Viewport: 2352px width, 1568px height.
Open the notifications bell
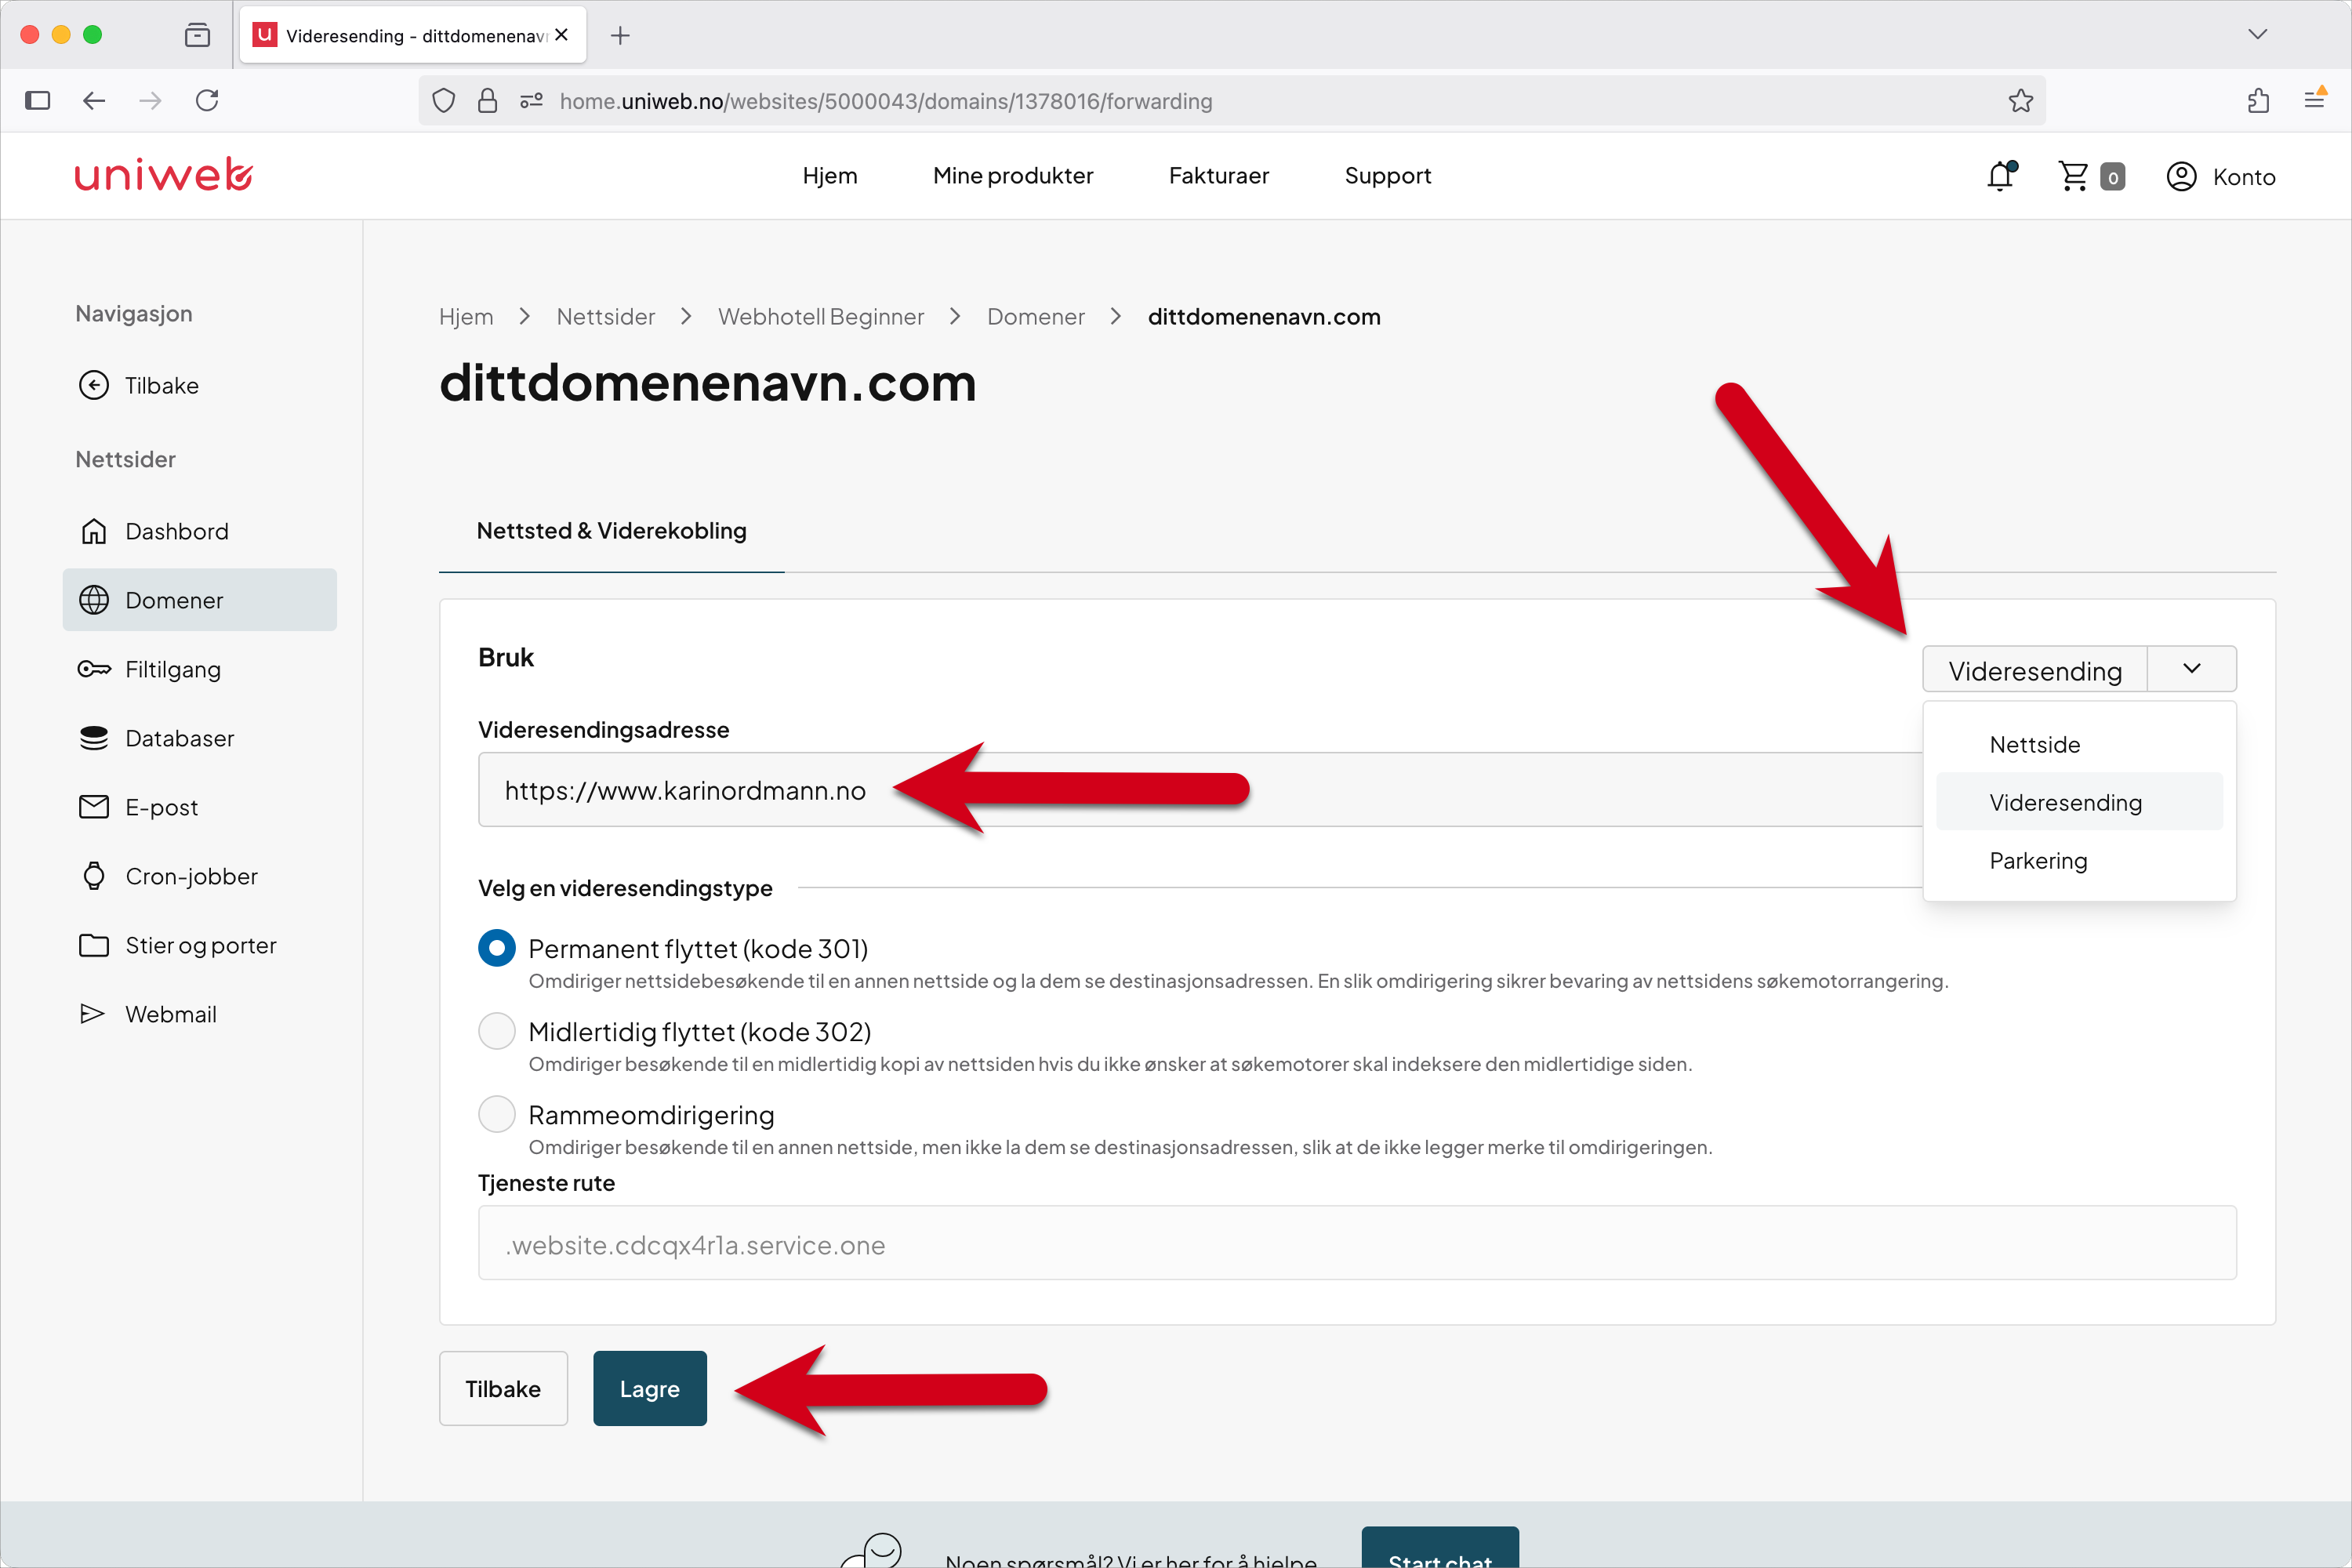pyautogui.click(x=2001, y=176)
